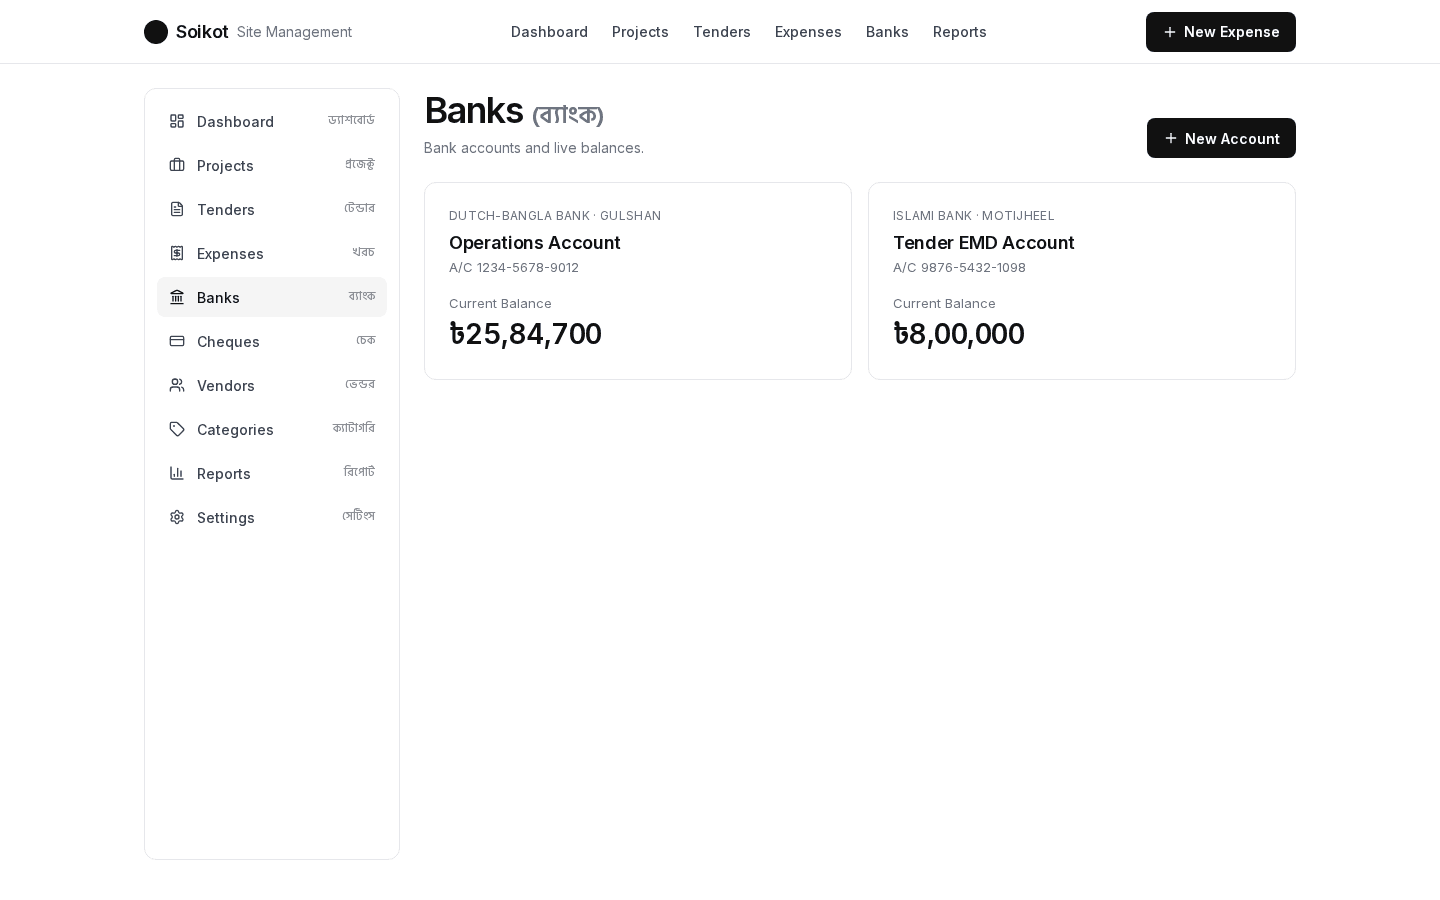This screenshot has width=1440, height=900.
Task: Open Settings label in the sidebar
Action: [x=226, y=517]
